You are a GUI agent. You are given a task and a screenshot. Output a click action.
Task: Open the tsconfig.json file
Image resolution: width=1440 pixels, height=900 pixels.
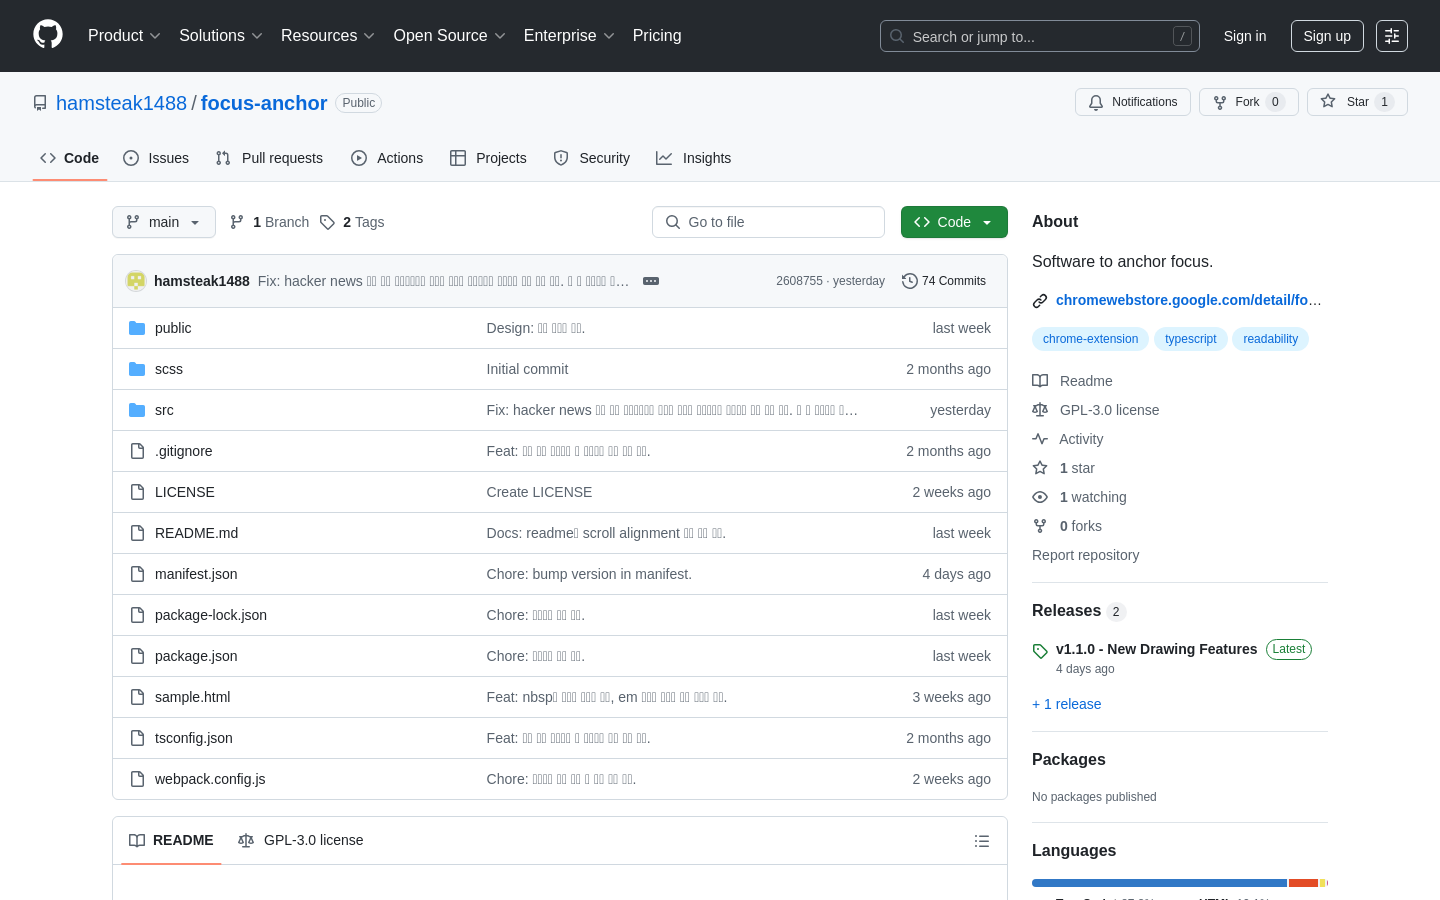(194, 738)
